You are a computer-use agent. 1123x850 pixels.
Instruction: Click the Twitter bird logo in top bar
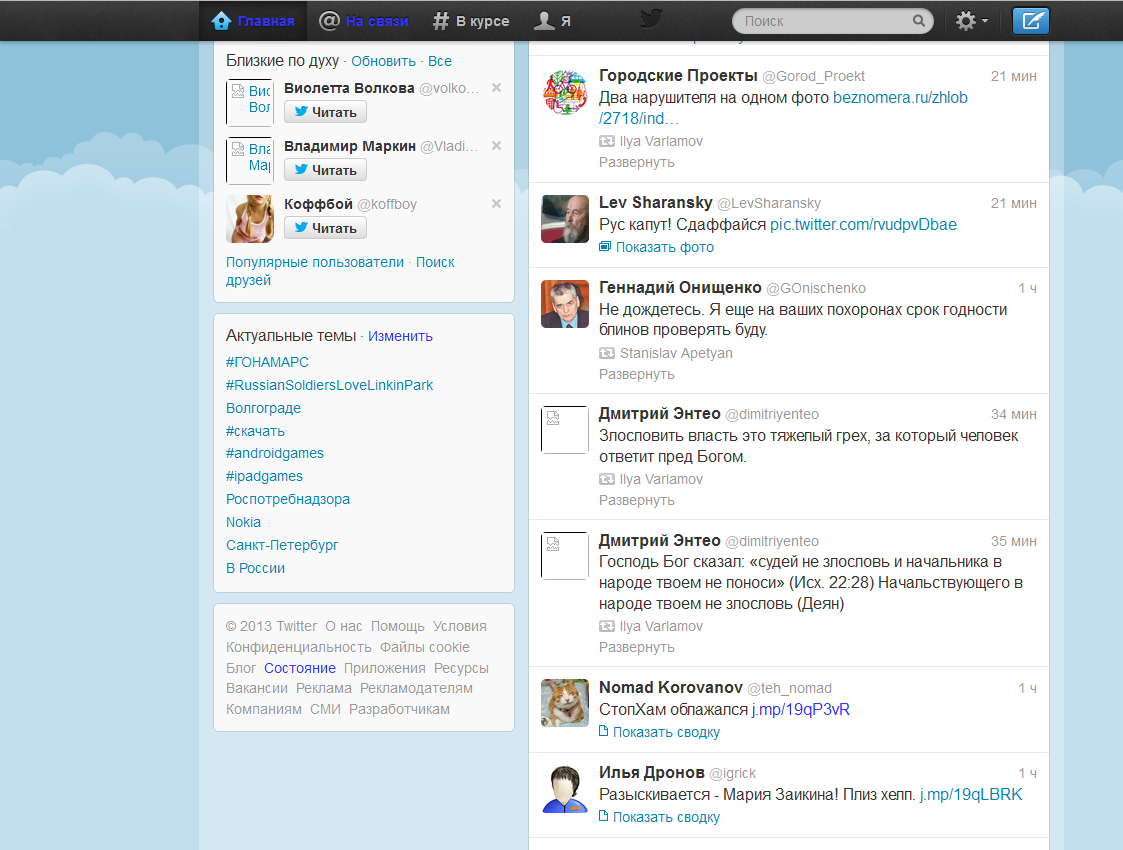click(x=651, y=19)
